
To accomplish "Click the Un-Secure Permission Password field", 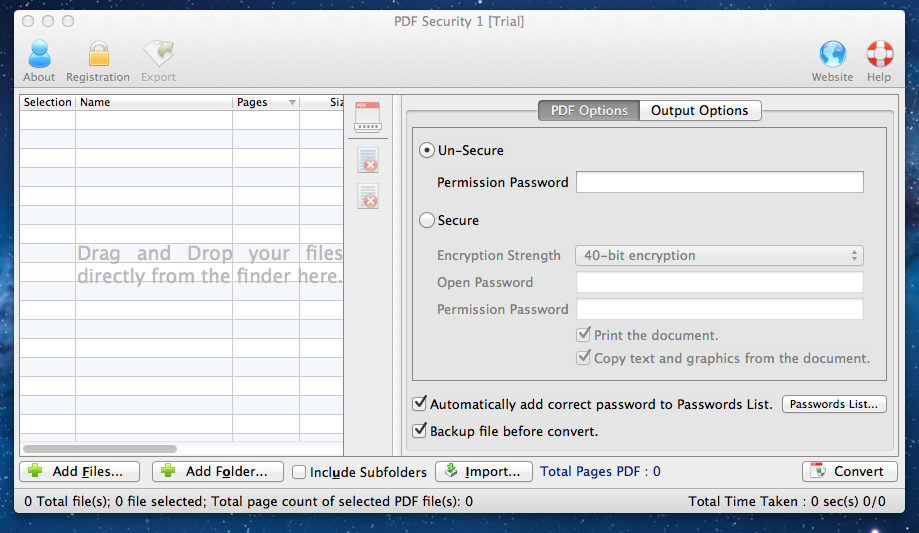I will (x=720, y=182).
